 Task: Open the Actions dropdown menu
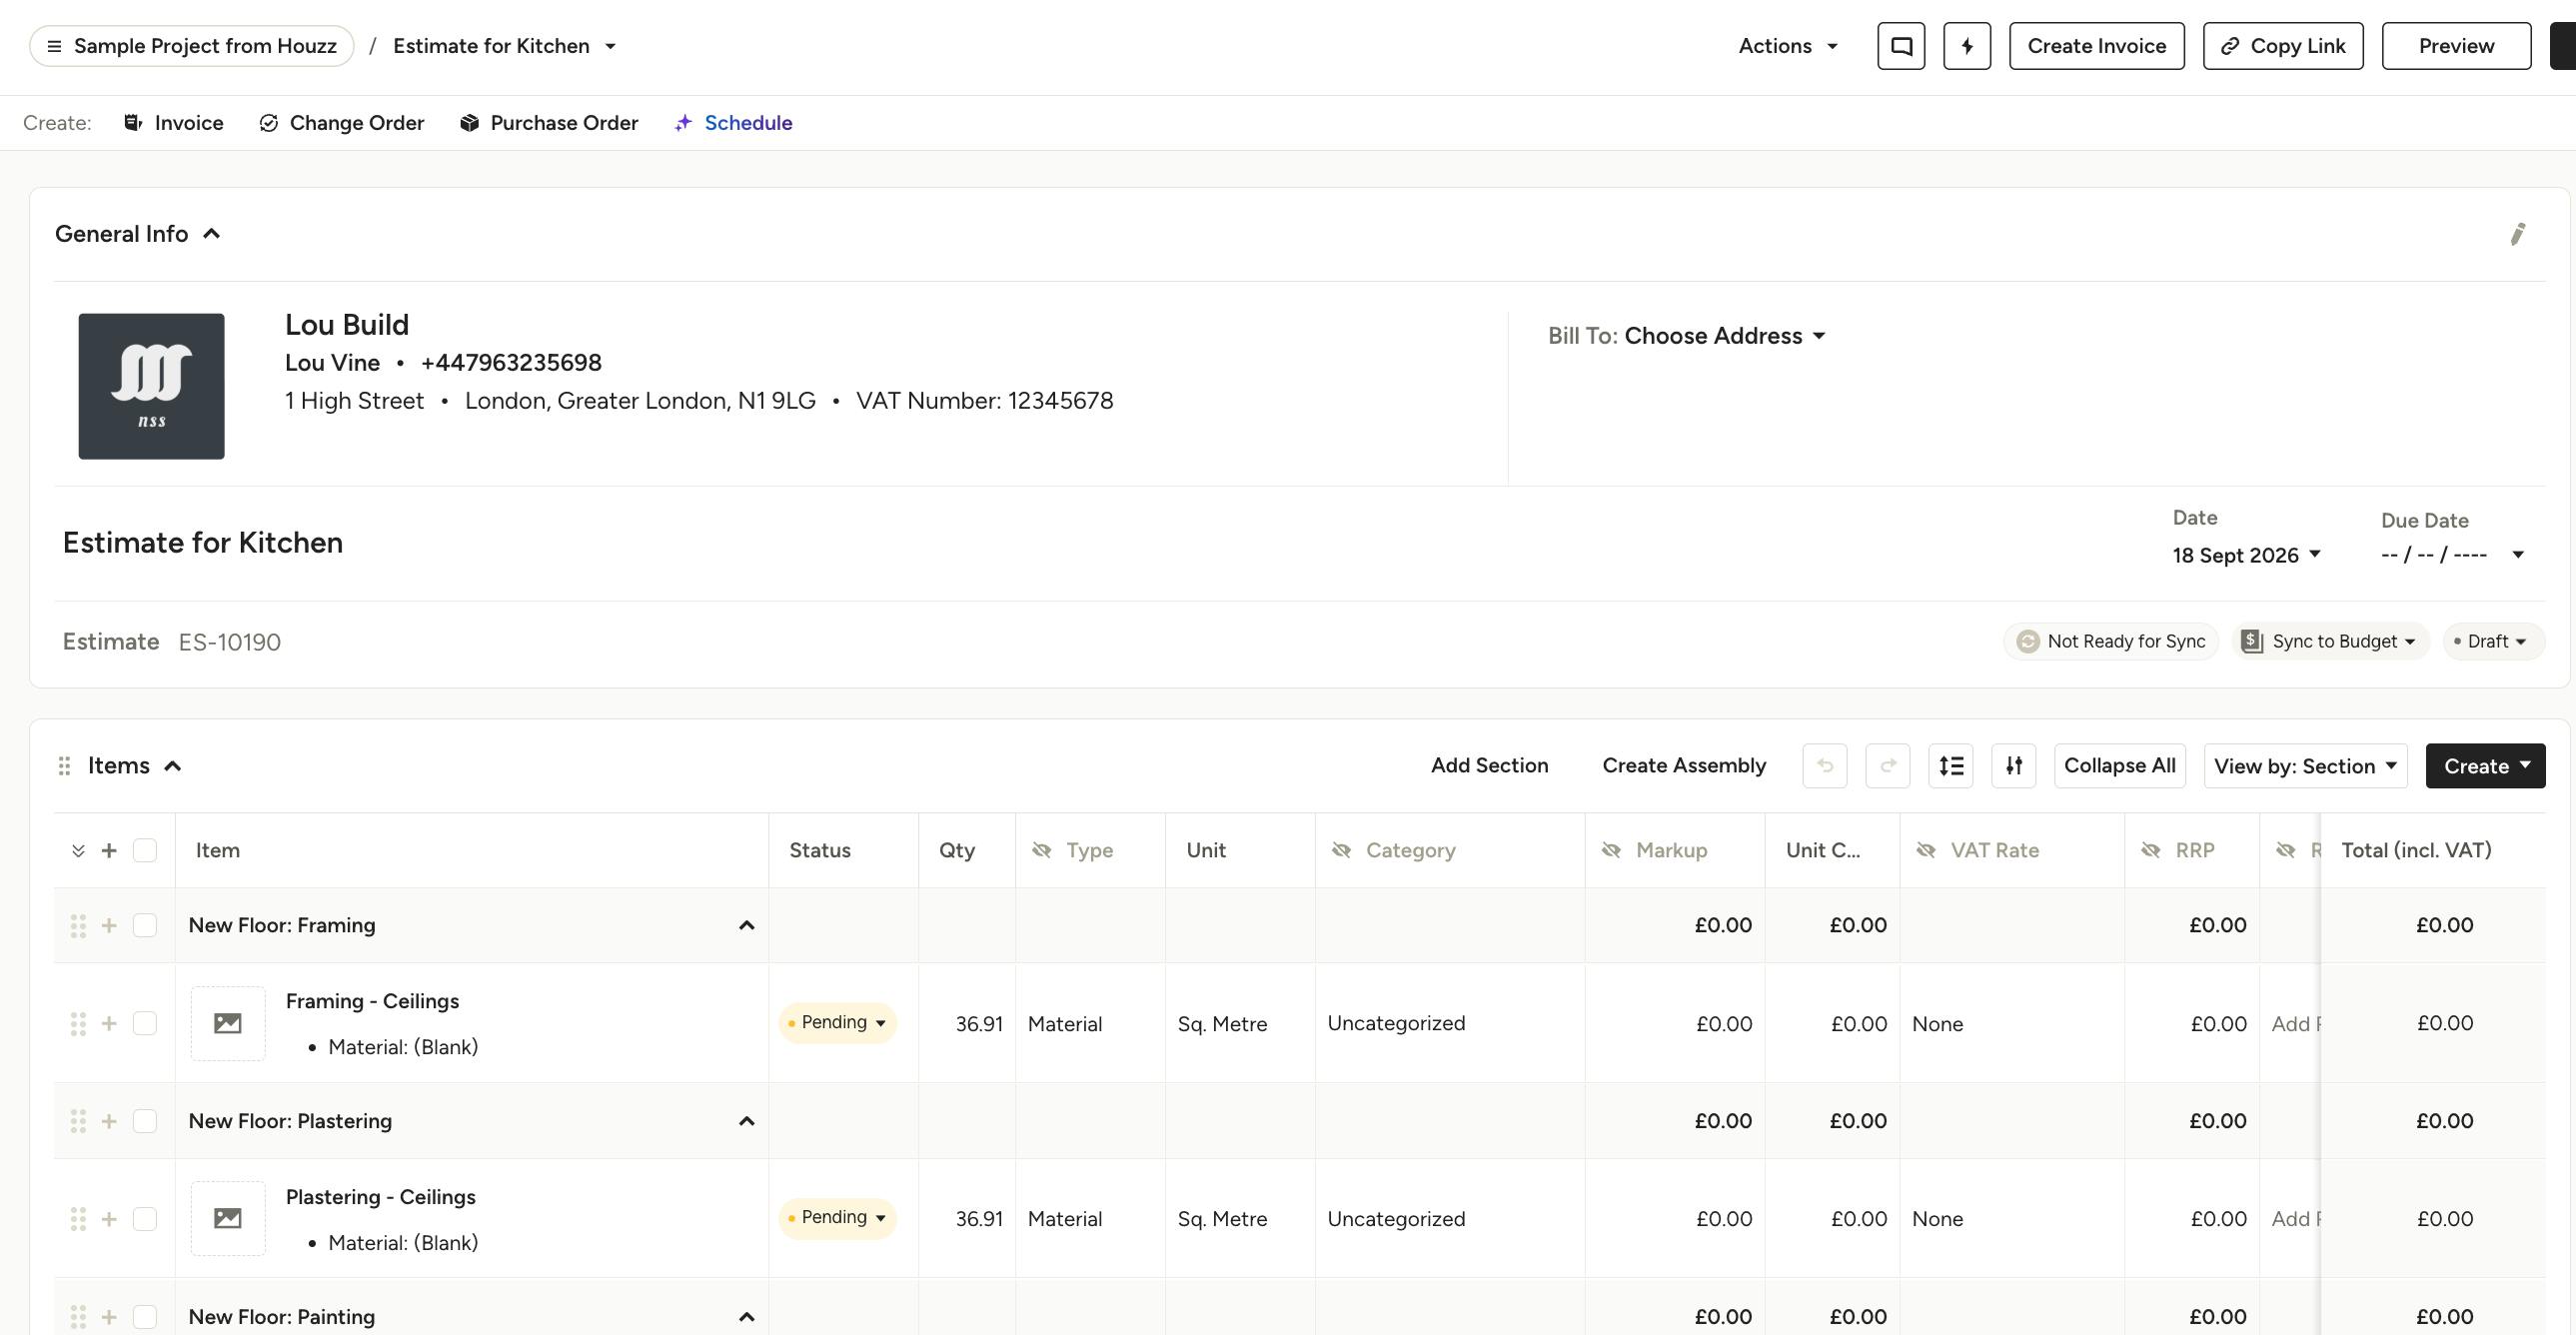point(1788,46)
